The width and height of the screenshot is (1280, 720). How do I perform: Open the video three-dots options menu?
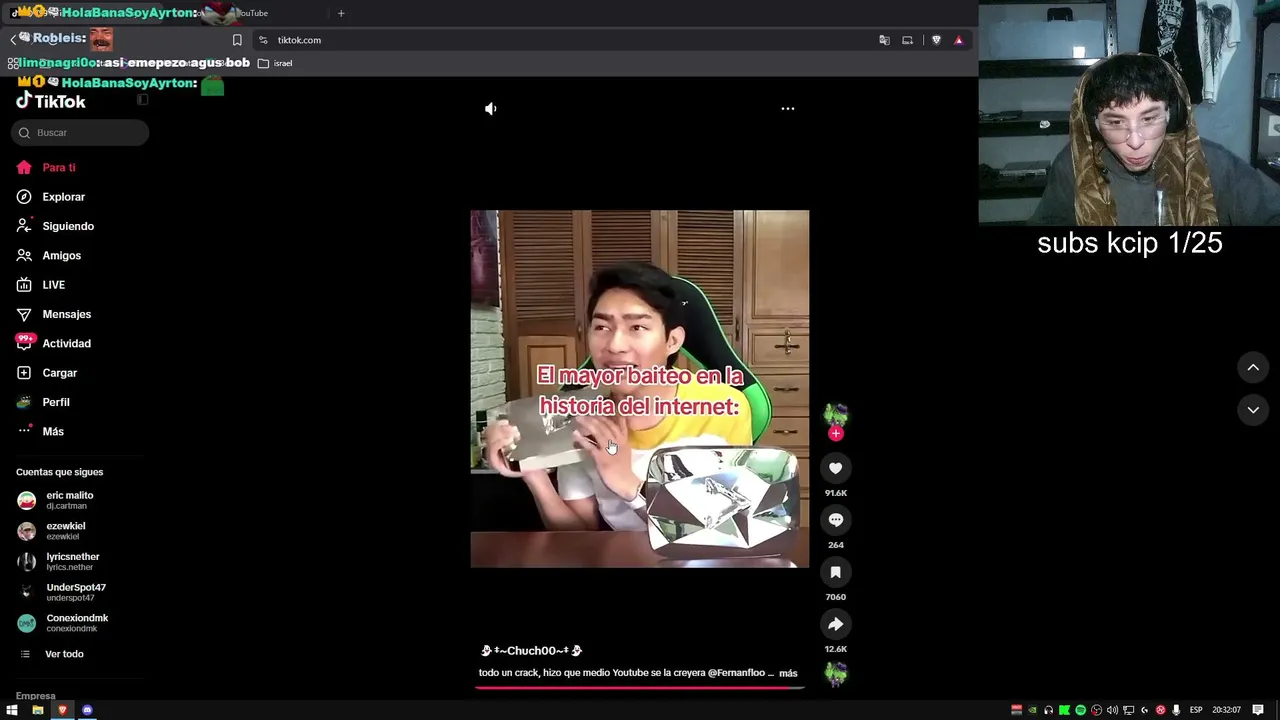tap(788, 108)
